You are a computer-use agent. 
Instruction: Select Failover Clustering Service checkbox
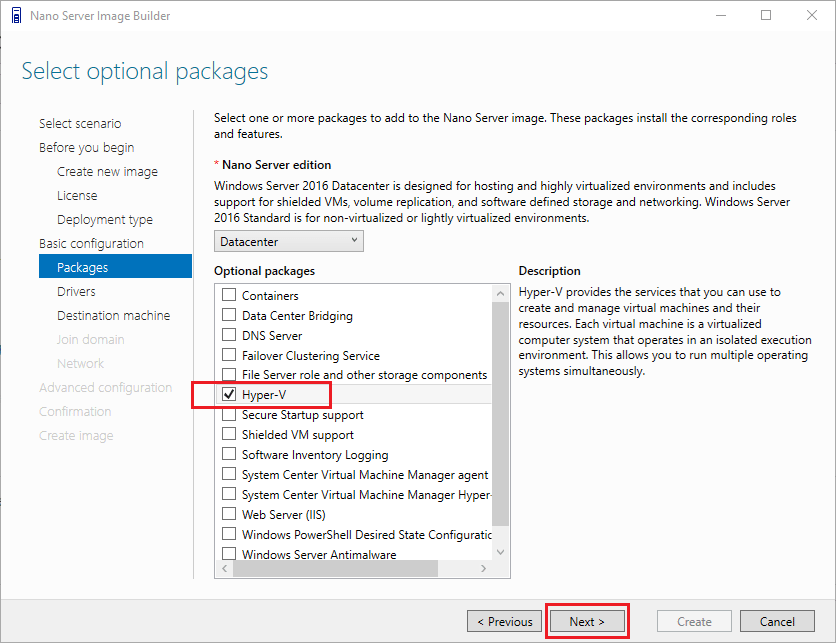pyautogui.click(x=229, y=356)
